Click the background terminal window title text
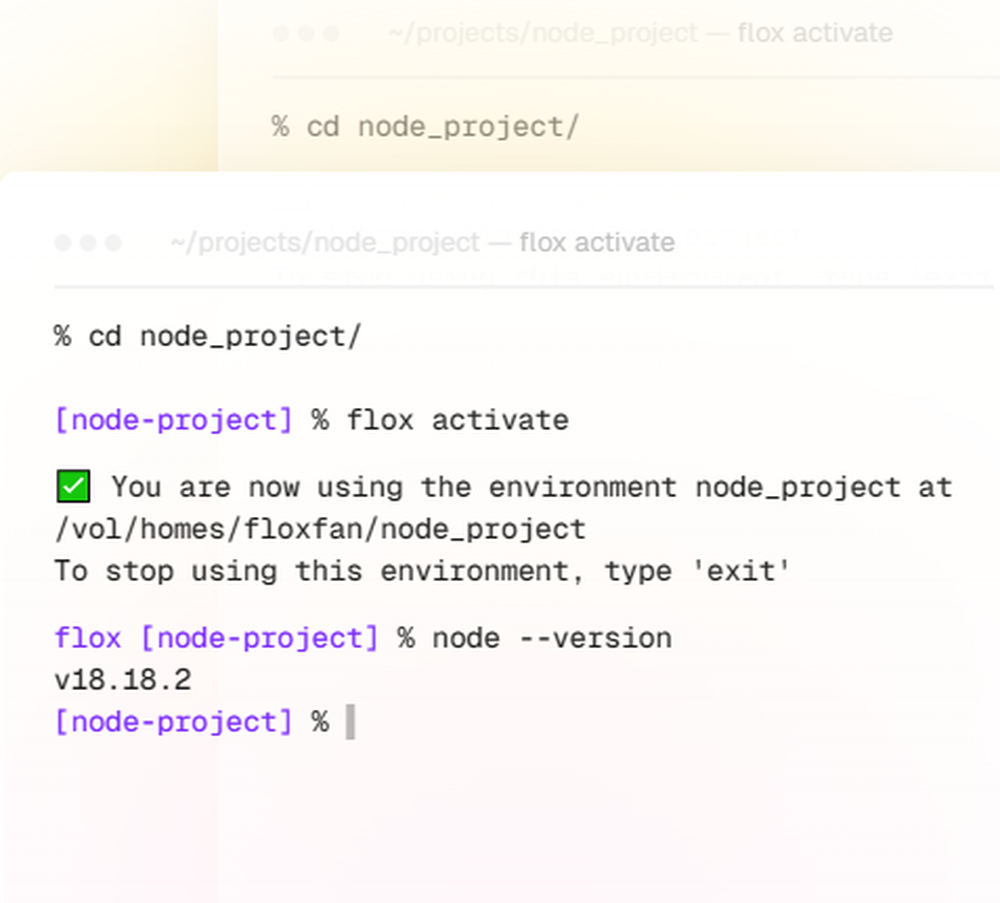The image size is (1000, 903). coord(640,33)
